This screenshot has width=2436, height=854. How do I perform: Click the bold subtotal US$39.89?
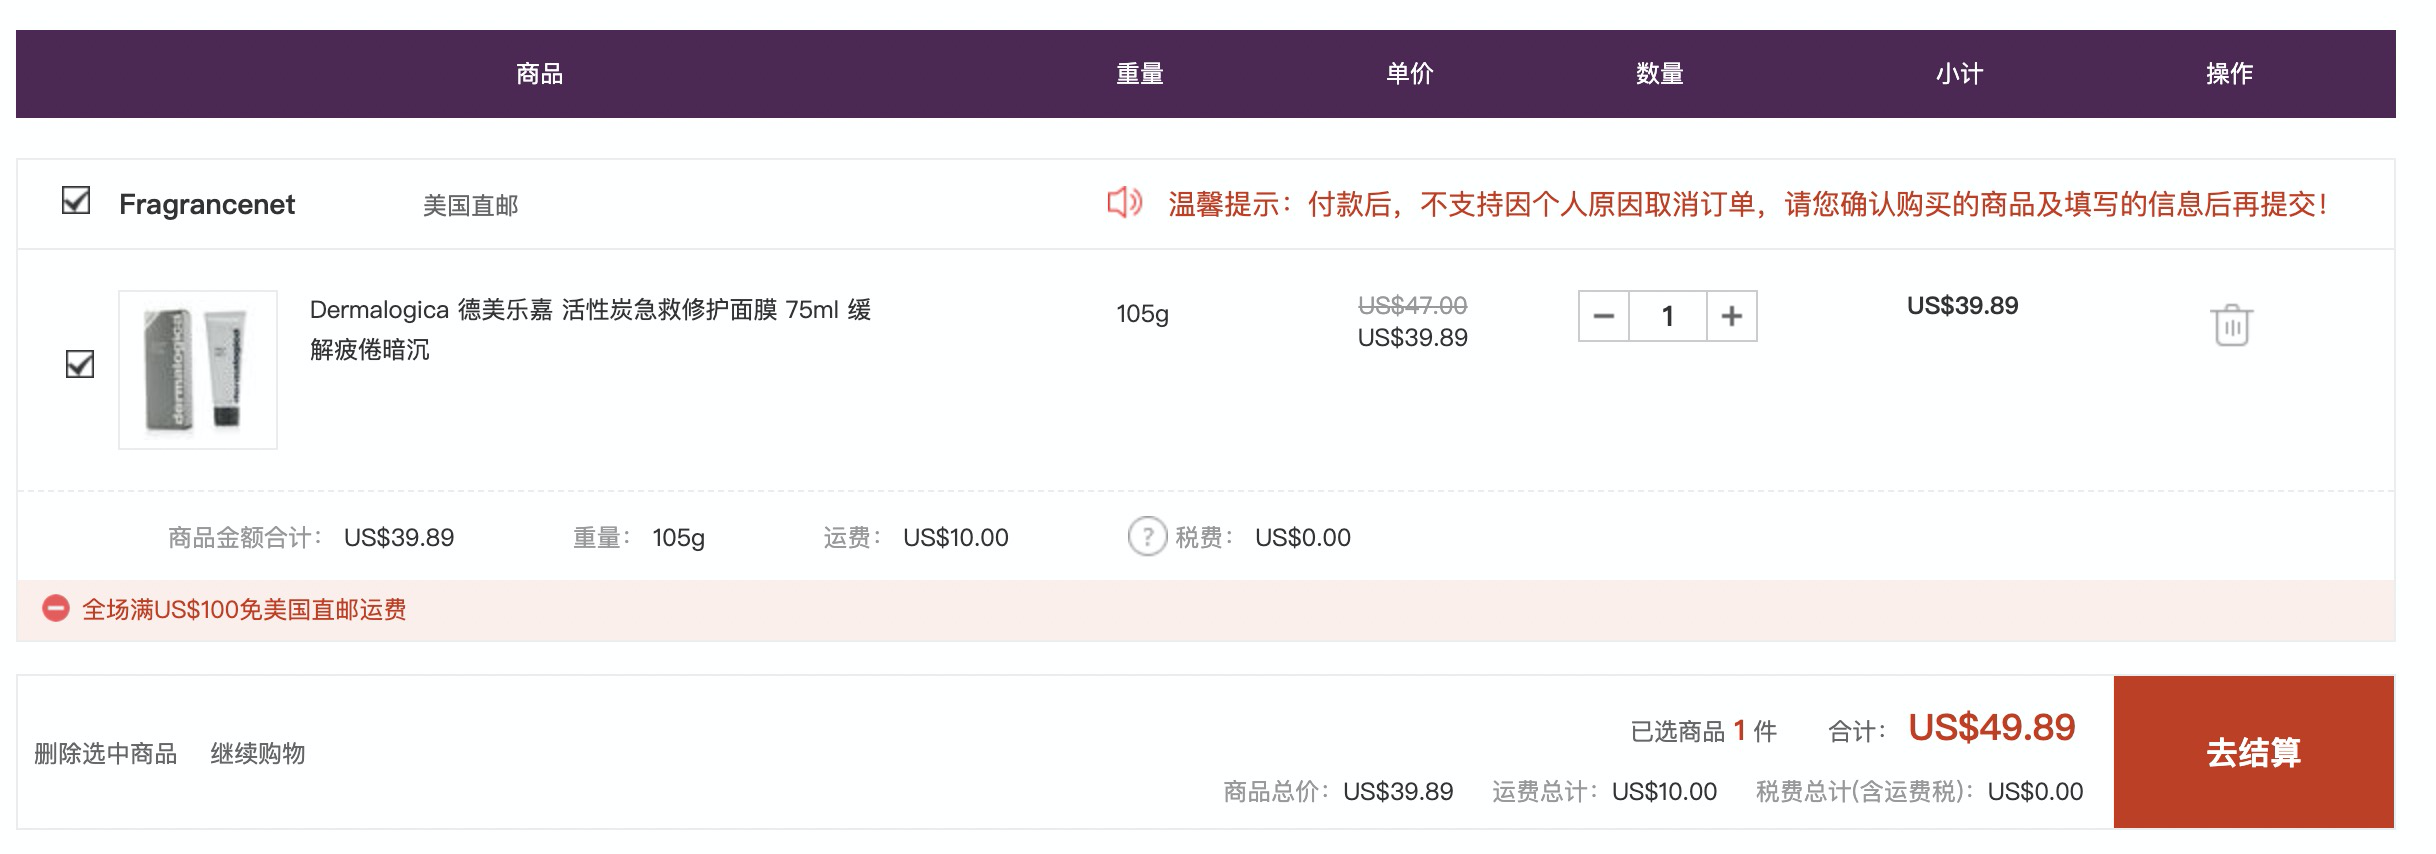1962,305
